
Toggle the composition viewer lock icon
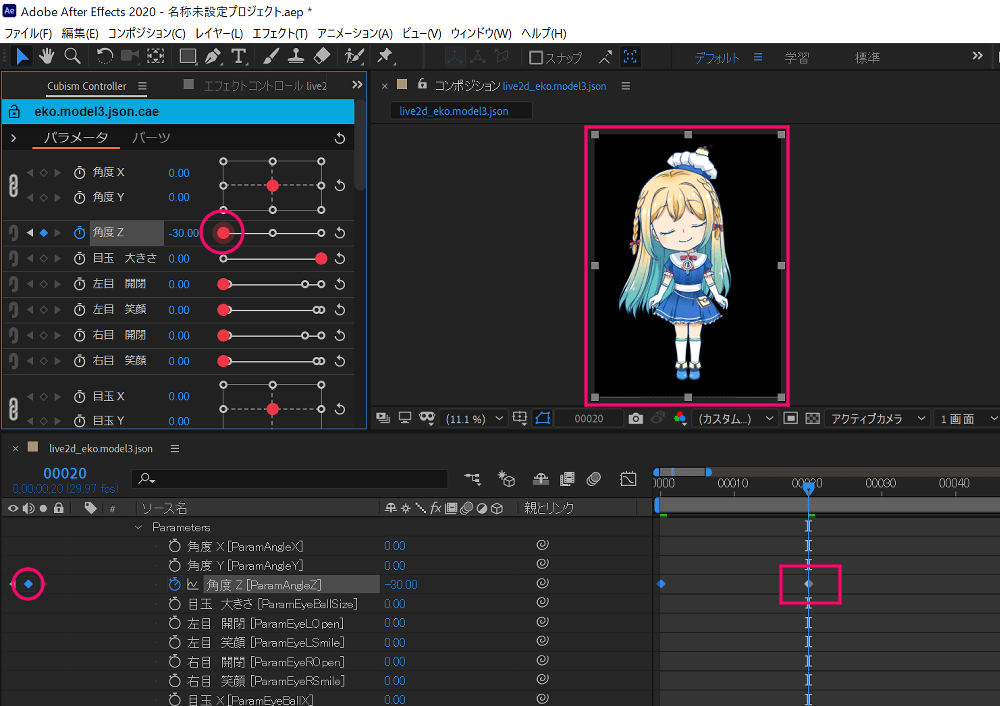click(422, 84)
